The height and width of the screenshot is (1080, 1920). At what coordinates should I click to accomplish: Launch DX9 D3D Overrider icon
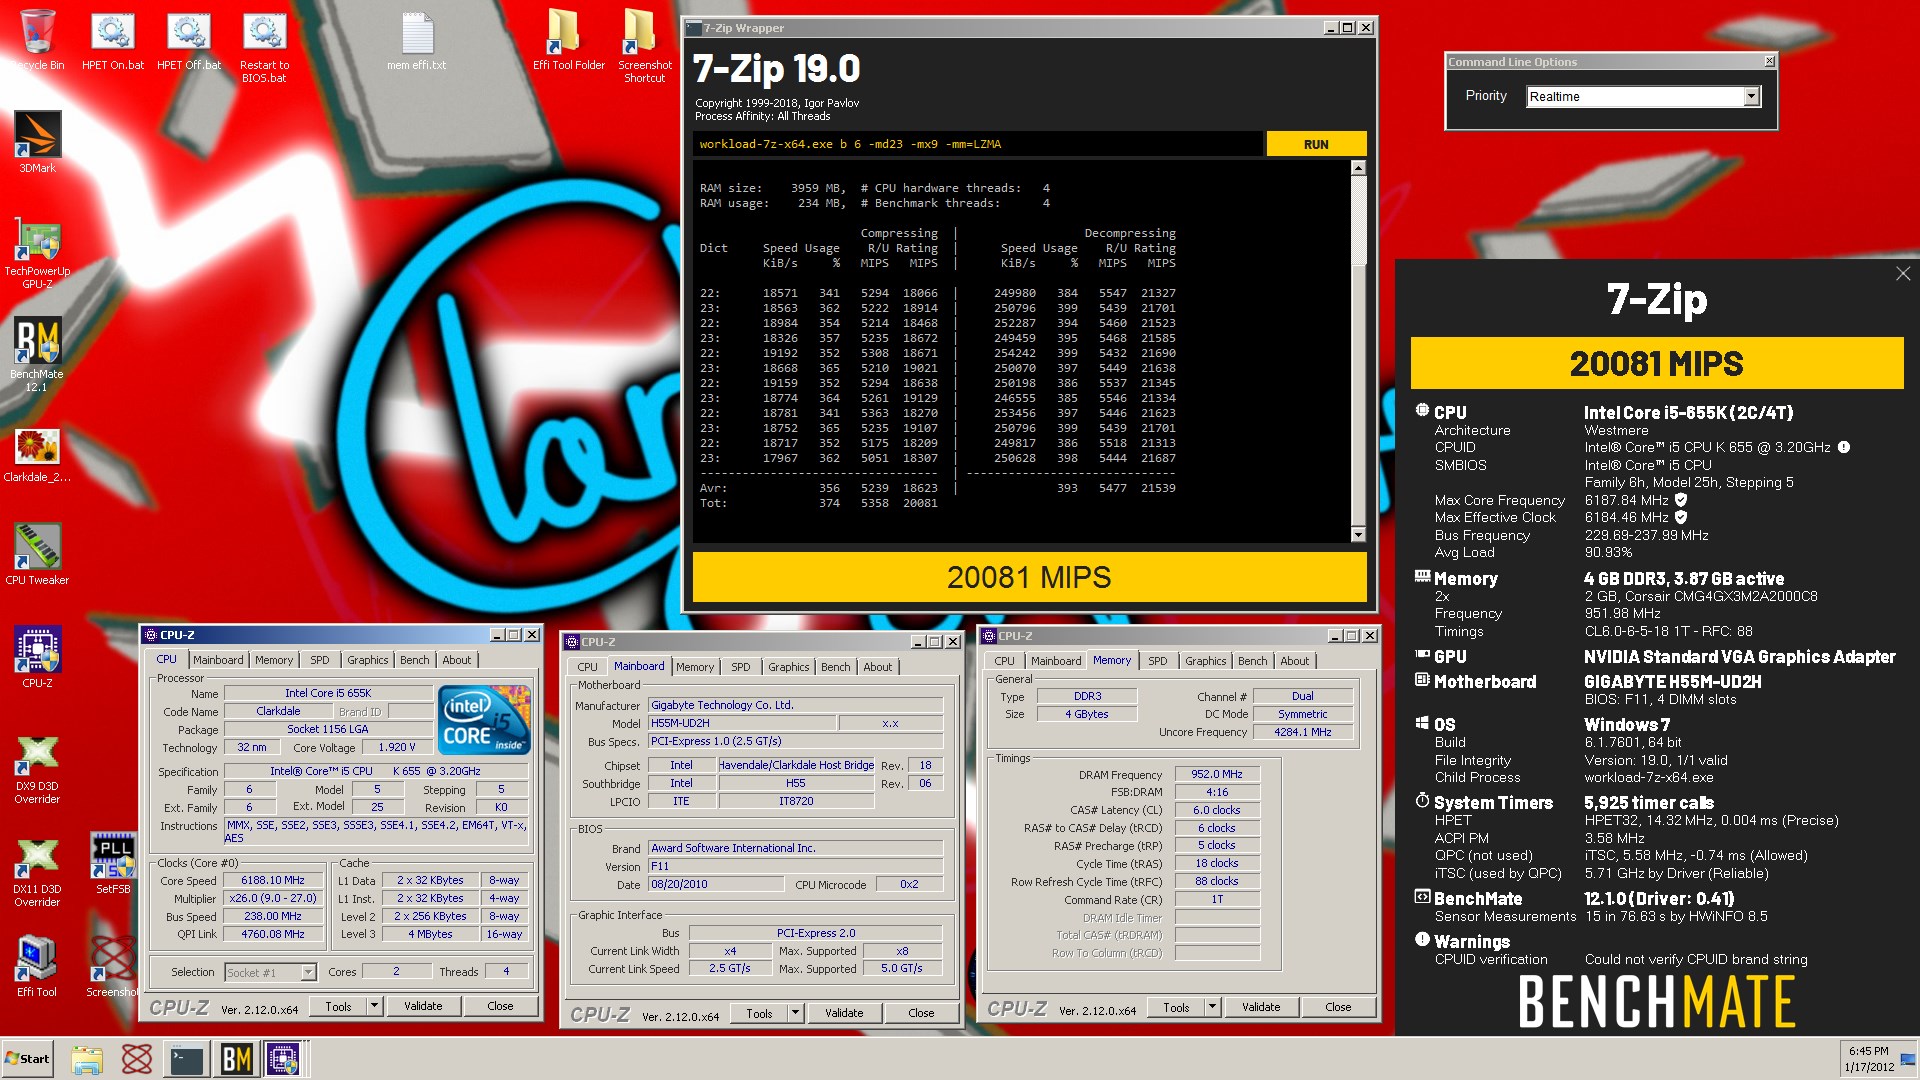point(37,768)
